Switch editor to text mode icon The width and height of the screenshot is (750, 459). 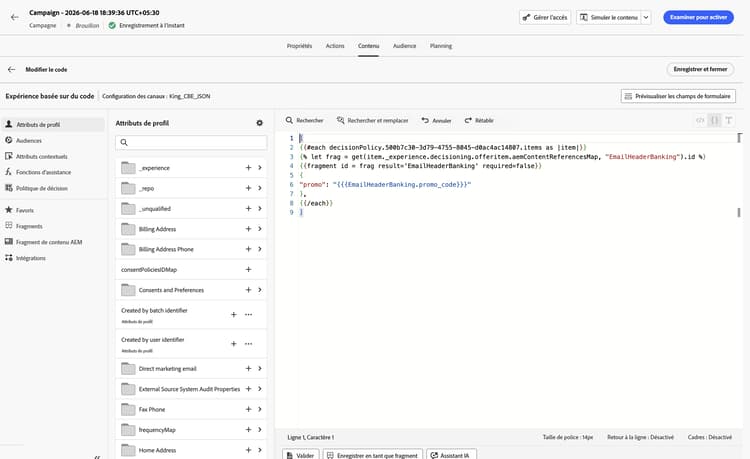click(729, 120)
